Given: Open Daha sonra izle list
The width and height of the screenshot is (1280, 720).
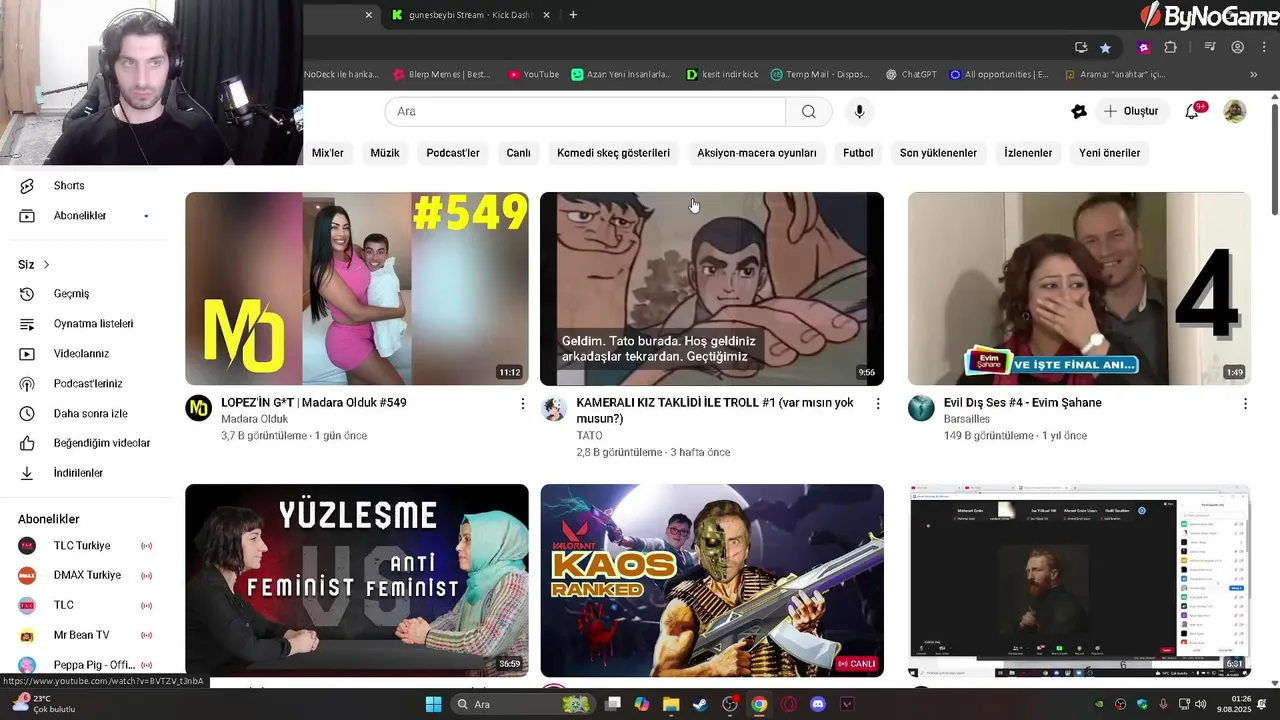Looking at the screenshot, I should coord(85,413).
